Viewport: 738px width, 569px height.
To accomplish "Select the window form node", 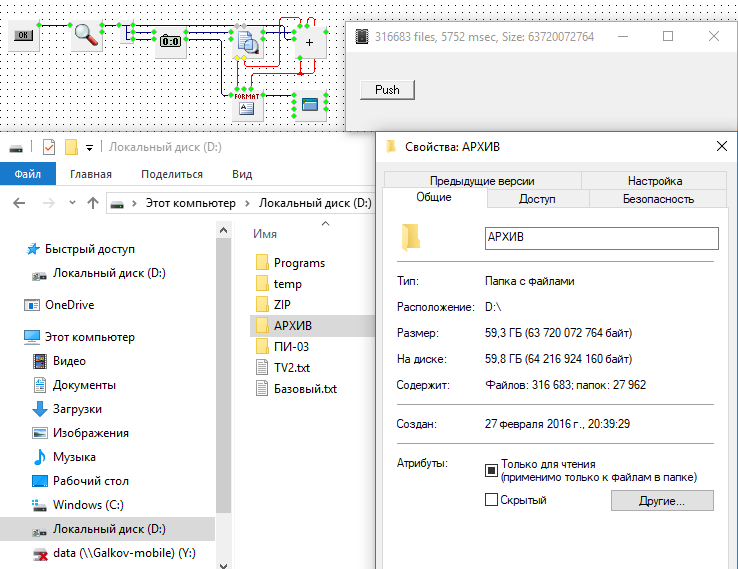I will tap(309, 103).
